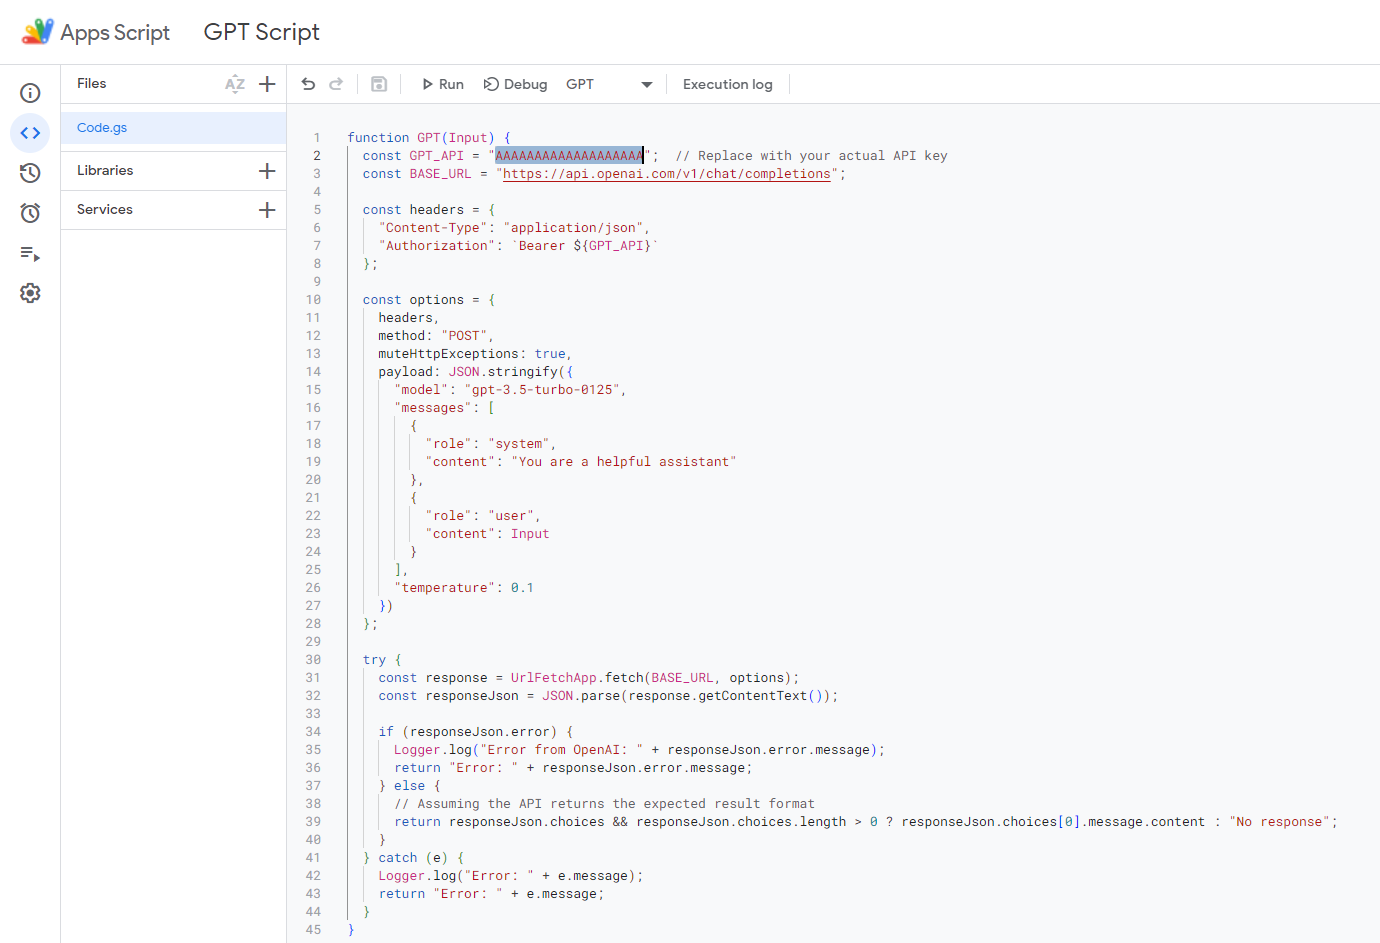
Task: Add a service via its plus icon
Action: coord(267,209)
